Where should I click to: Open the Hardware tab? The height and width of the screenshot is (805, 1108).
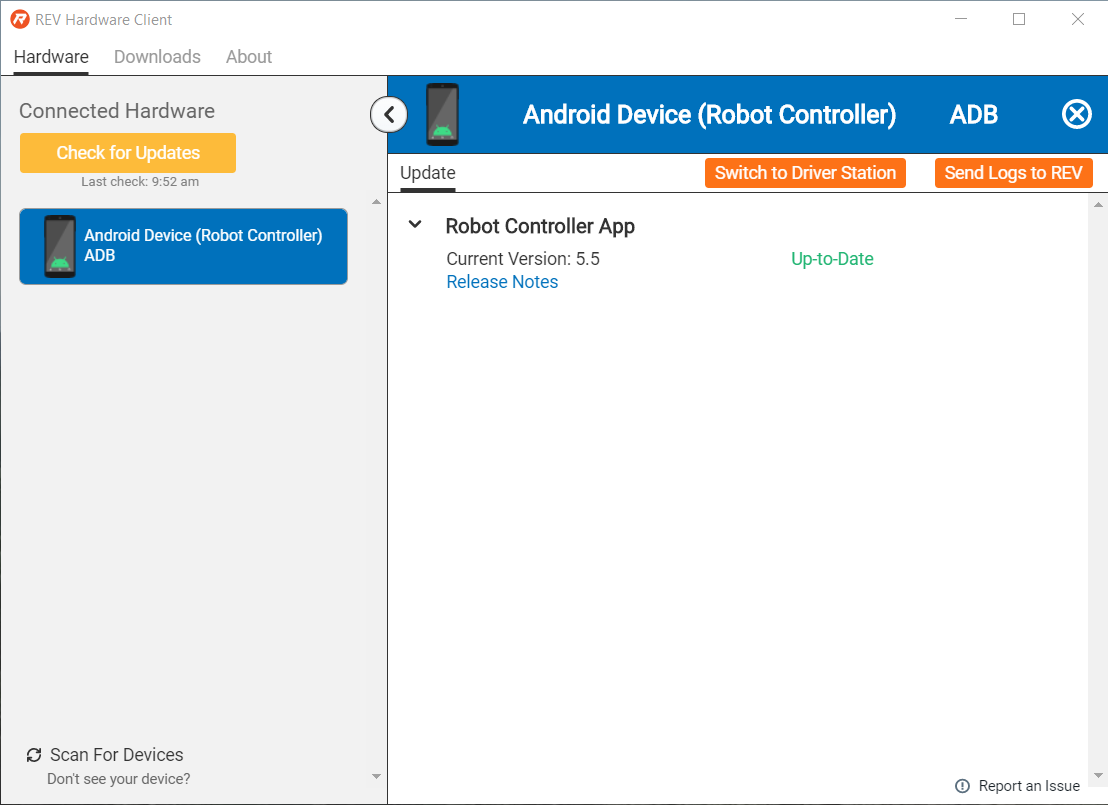pyautogui.click(x=51, y=57)
